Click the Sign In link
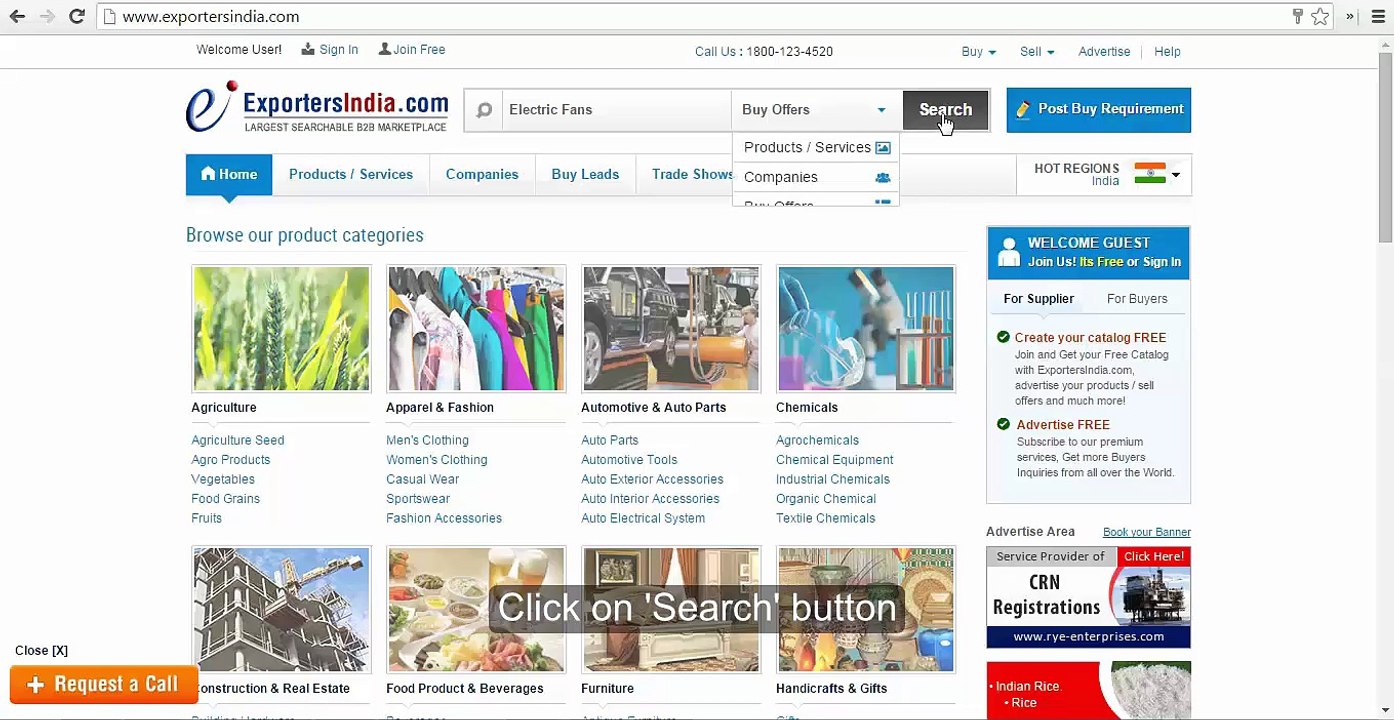 tap(339, 50)
